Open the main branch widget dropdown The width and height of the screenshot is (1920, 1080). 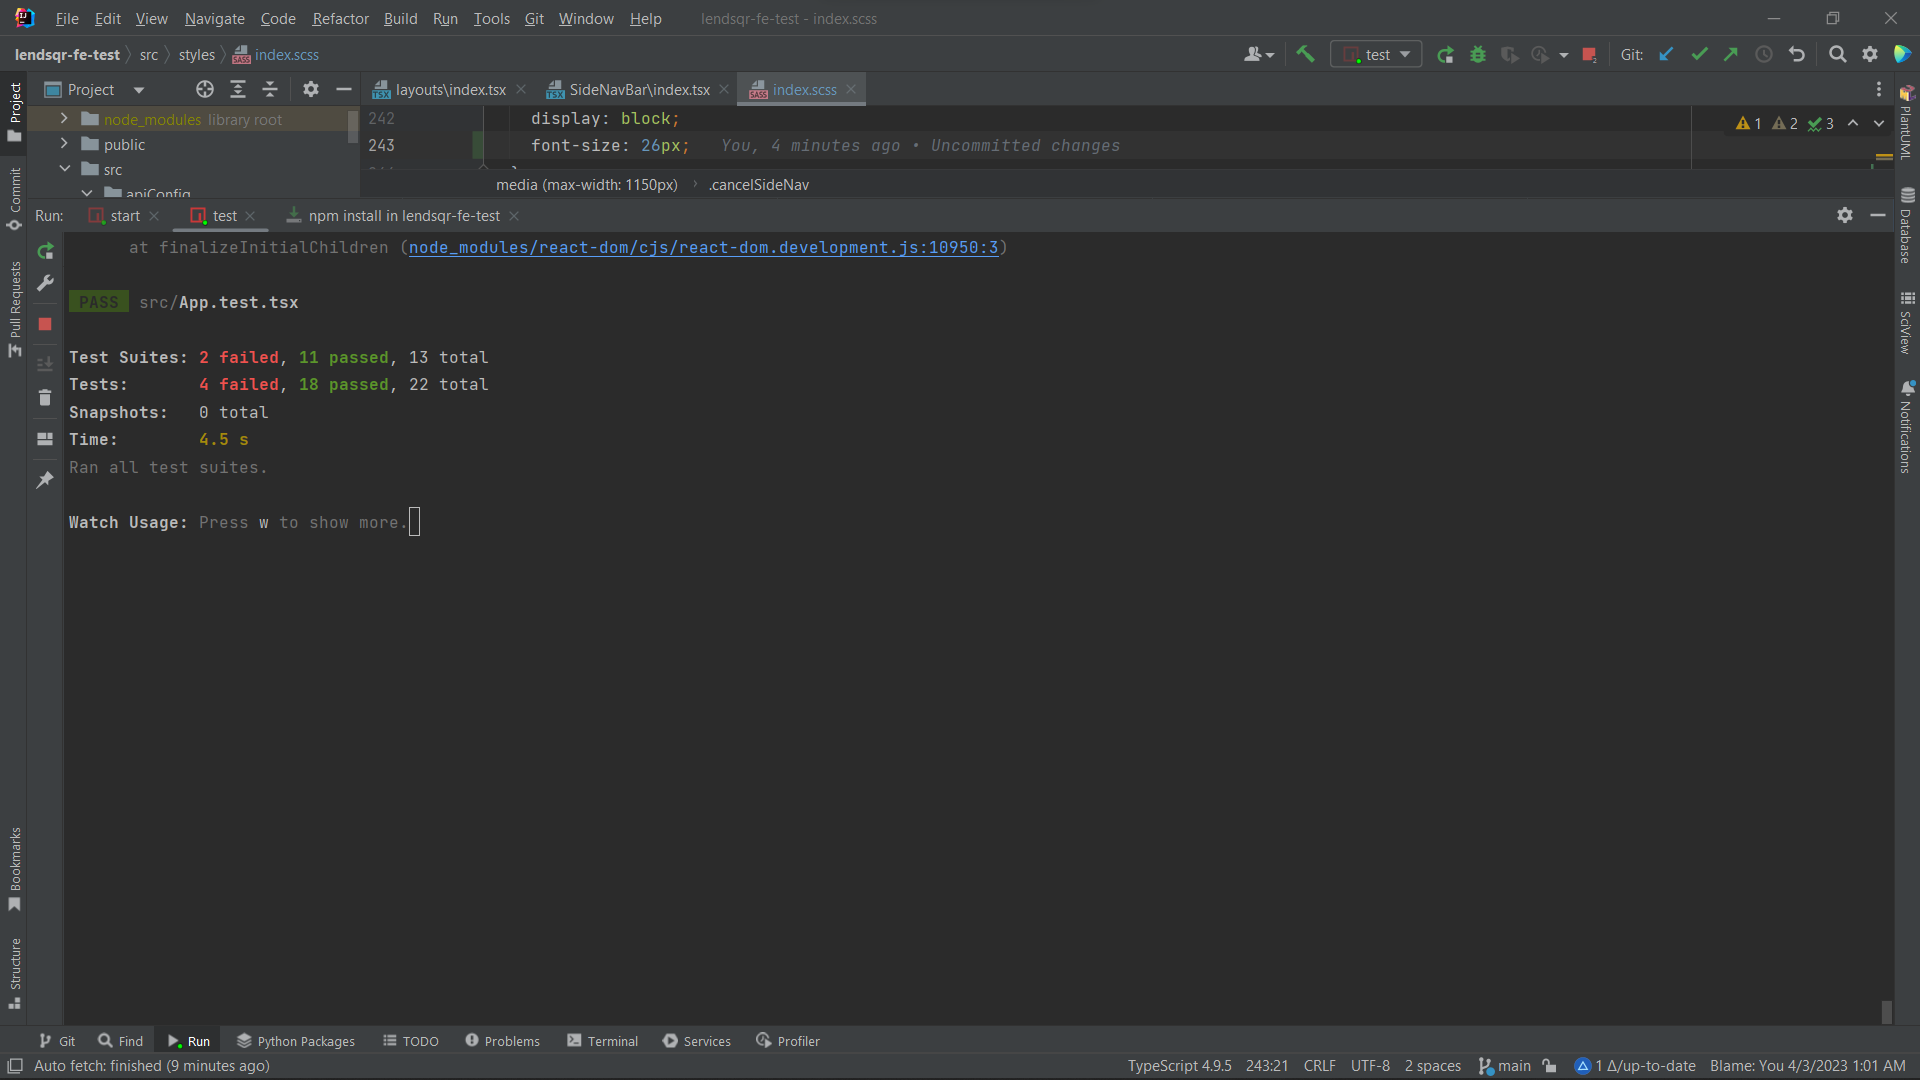[x=1503, y=1066]
